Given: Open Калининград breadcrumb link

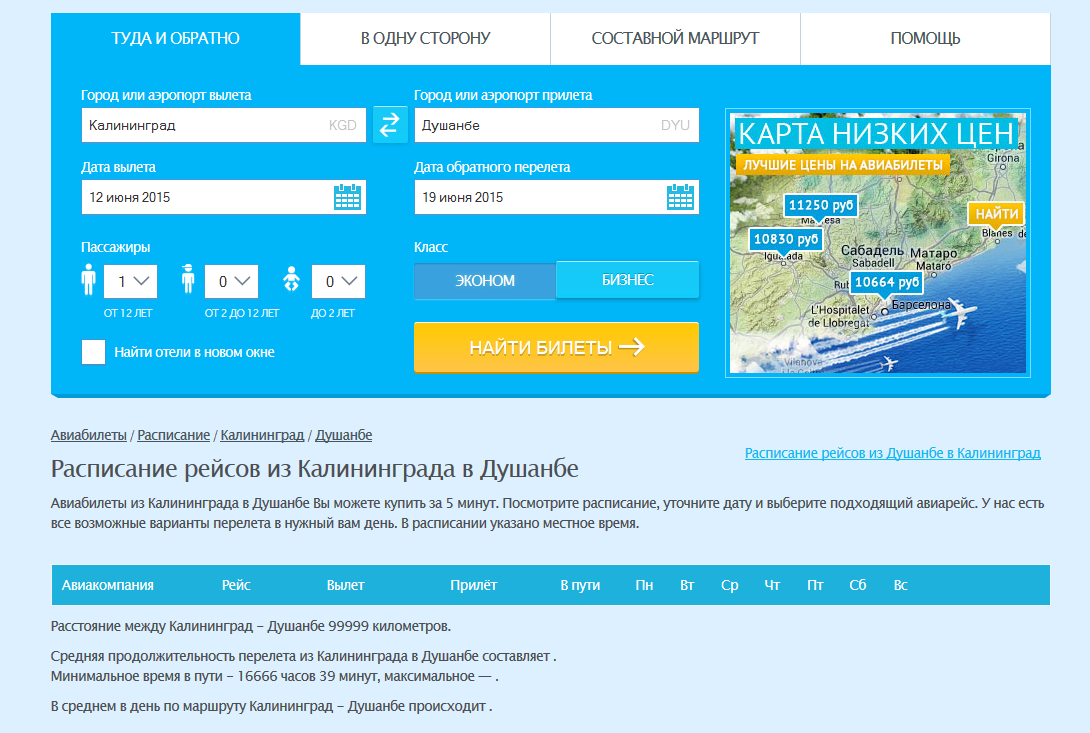Looking at the screenshot, I should coord(262,435).
